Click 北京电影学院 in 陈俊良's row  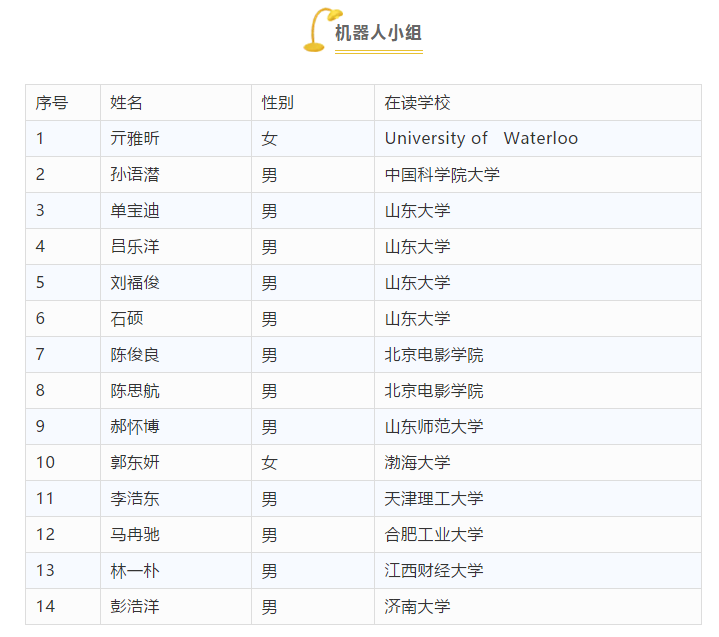pos(434,355)
